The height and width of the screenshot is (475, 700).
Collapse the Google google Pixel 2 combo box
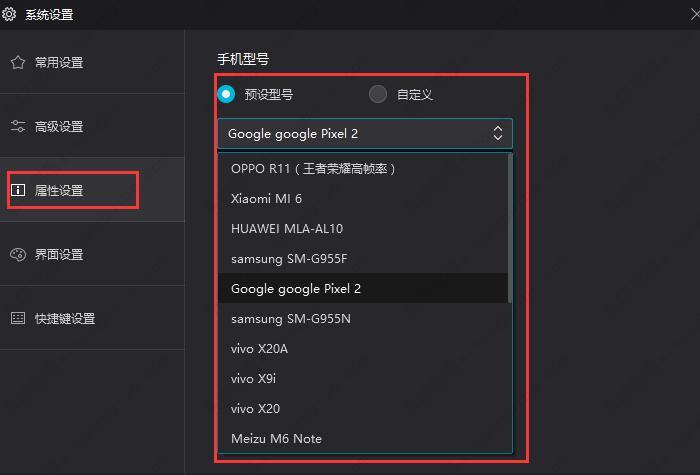(x=365, y=133)
